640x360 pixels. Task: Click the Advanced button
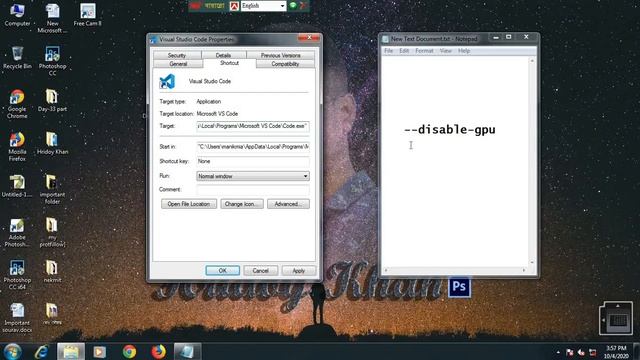coord(288,204)
